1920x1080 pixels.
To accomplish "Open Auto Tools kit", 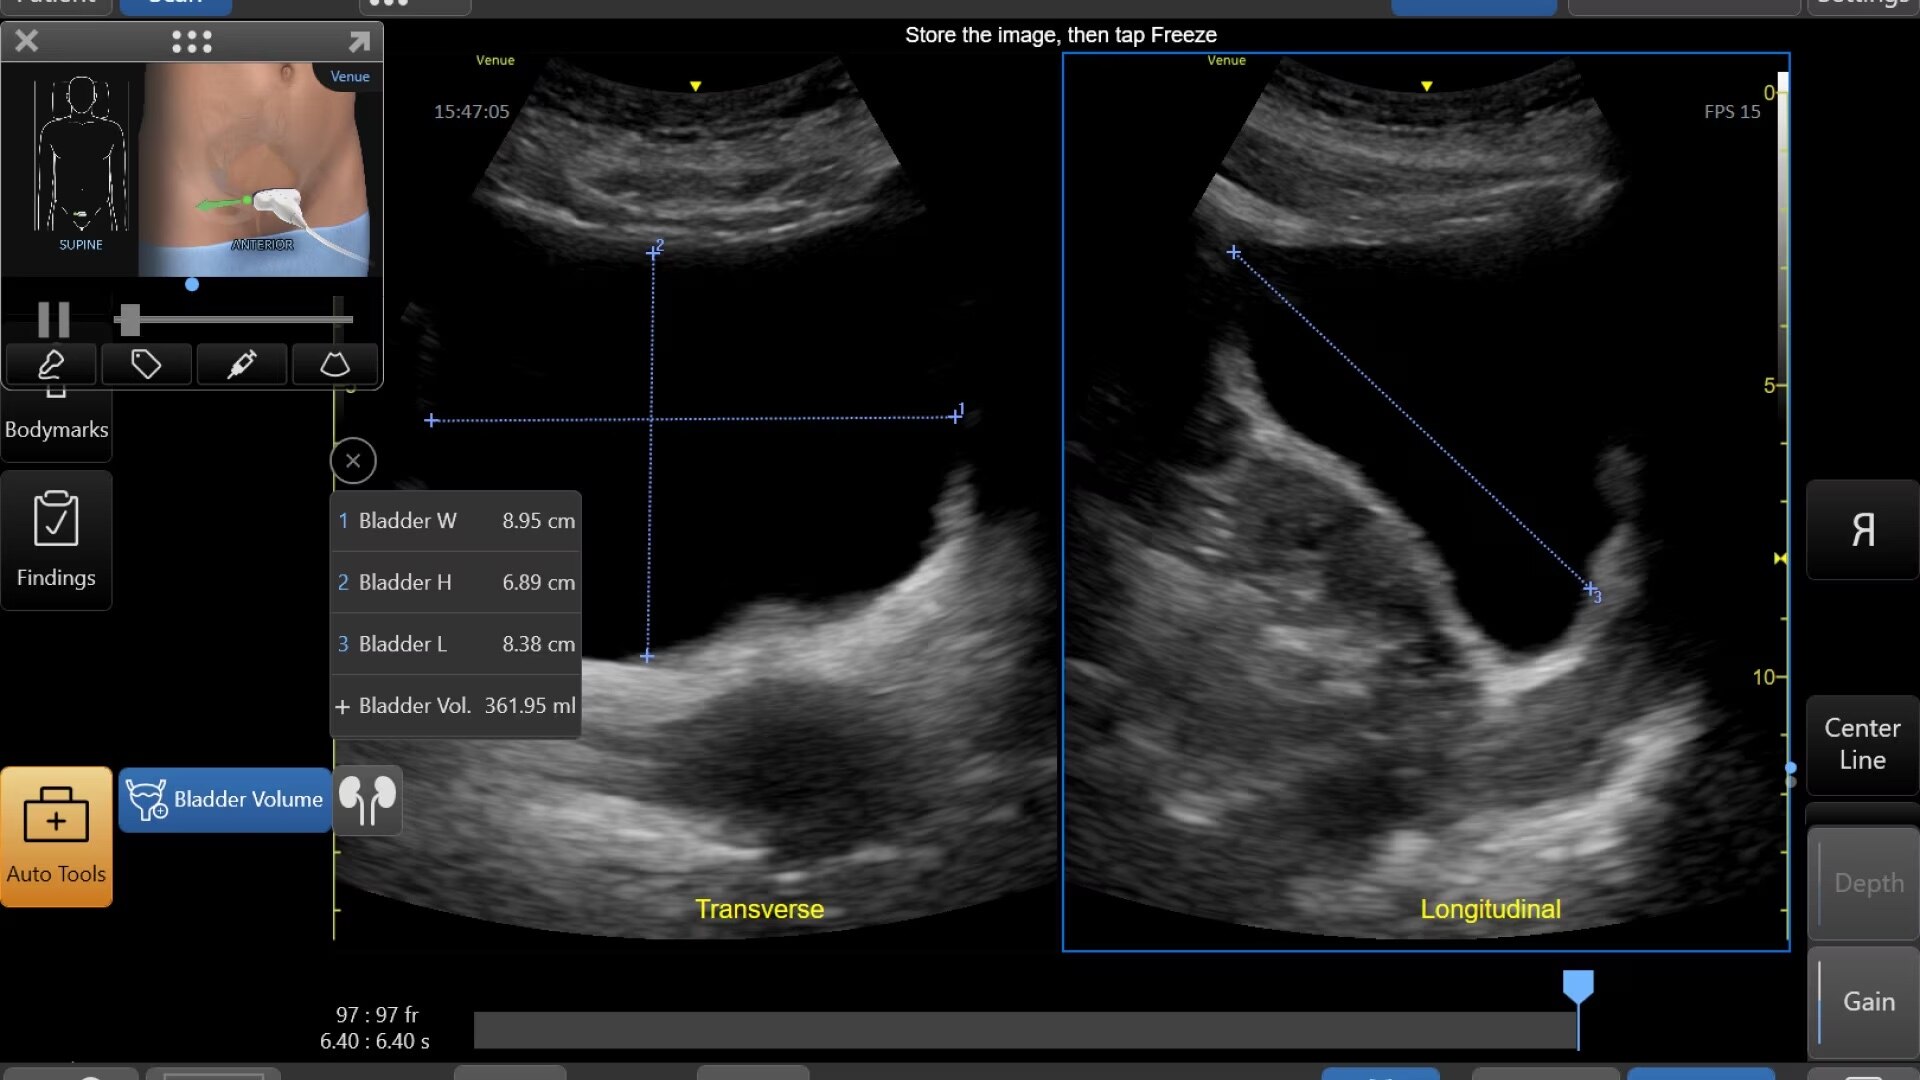I will tap(56, 837).
